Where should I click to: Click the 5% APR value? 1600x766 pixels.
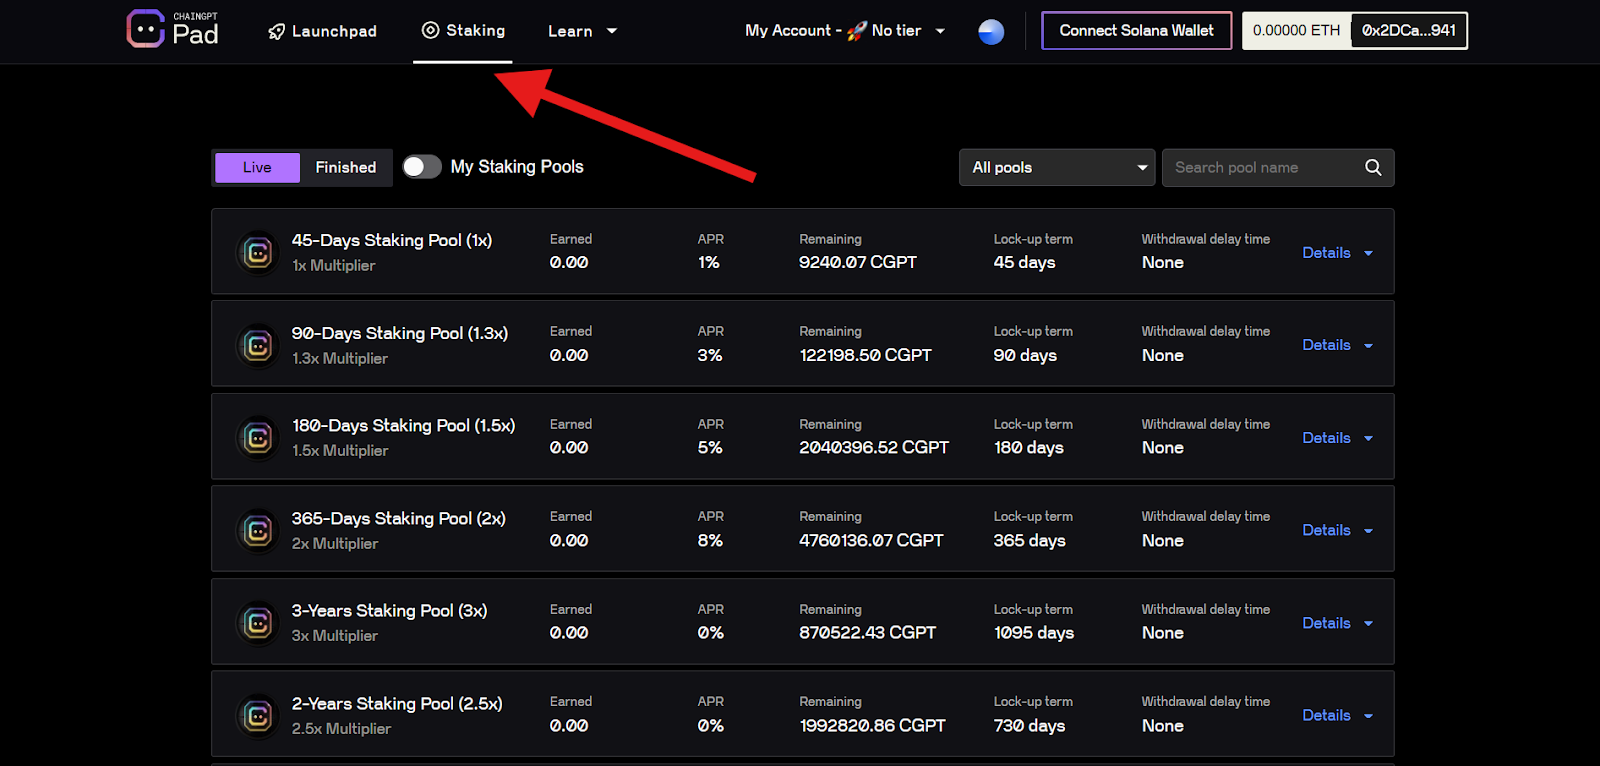[710, 447]
